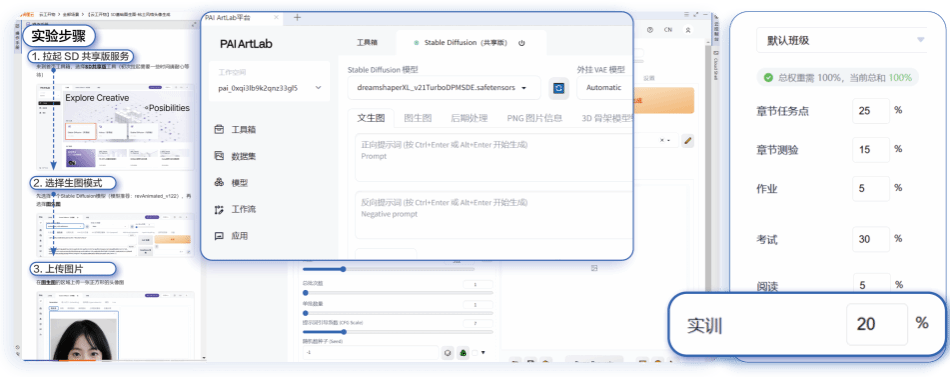Switch to the 后期处理 tab
The height and width of the screenshot is (377, 950).
tap(469, 118)
